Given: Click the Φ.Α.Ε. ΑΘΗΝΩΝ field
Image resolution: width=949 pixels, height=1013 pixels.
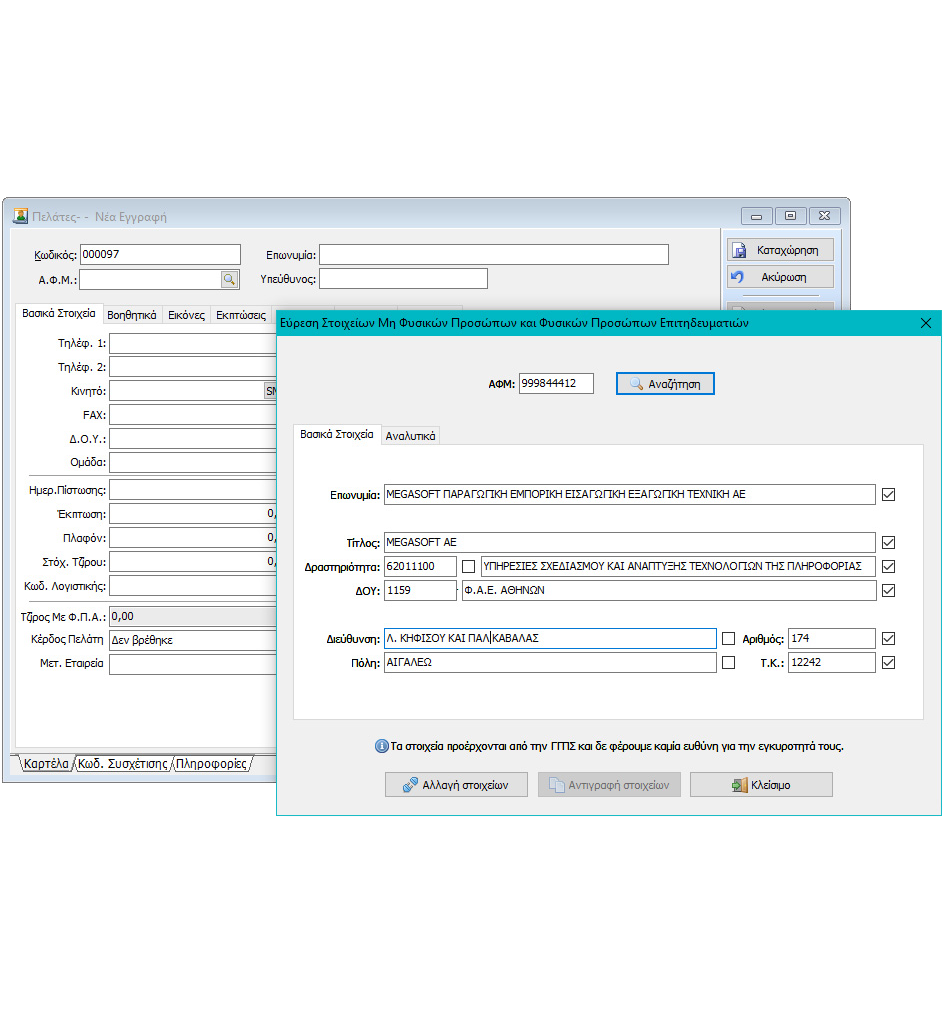Looking at the screenshot, I should tap(669, 590).
